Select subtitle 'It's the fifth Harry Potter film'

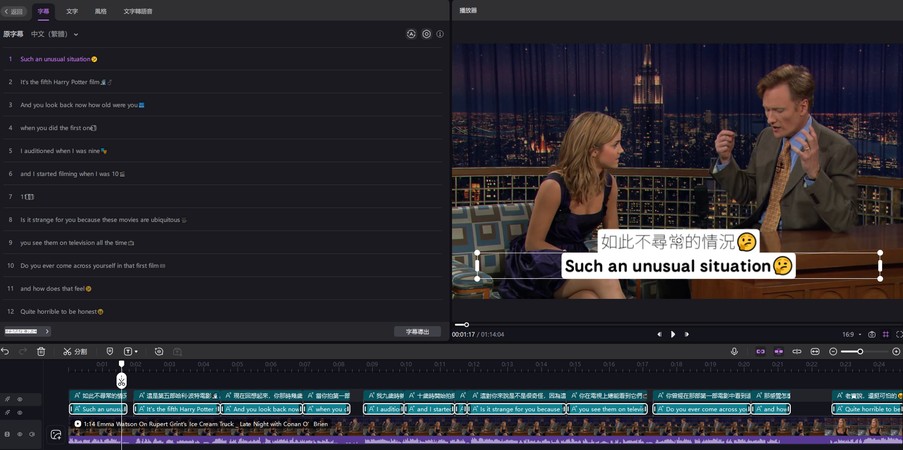223,82
